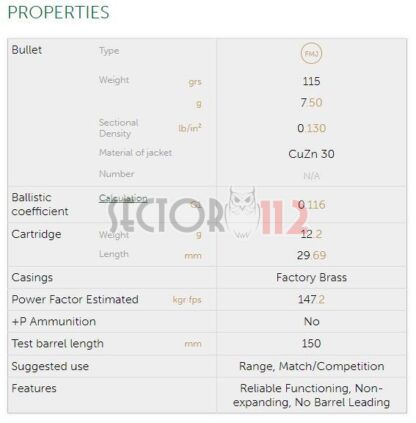This screenshot has height=423, width=416.
Task: Select the N/A value in Number row
Action: point(311,176)
